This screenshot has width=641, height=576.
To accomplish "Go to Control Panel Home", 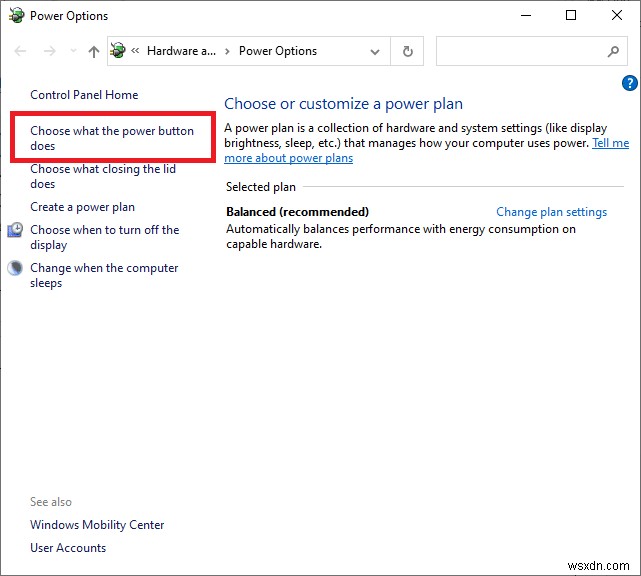I will click(84, 95).
